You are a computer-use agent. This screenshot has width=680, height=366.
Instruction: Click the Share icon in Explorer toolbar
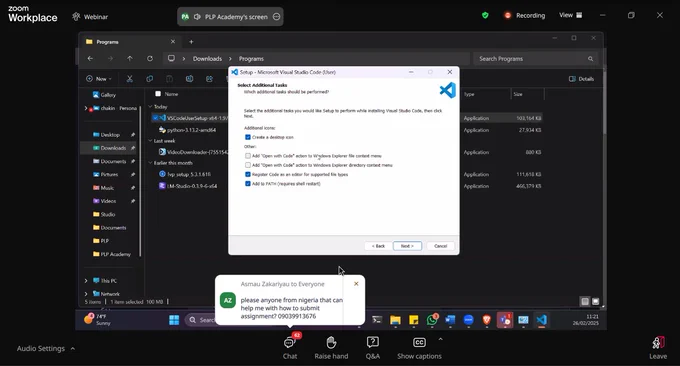tap(209, 78)
